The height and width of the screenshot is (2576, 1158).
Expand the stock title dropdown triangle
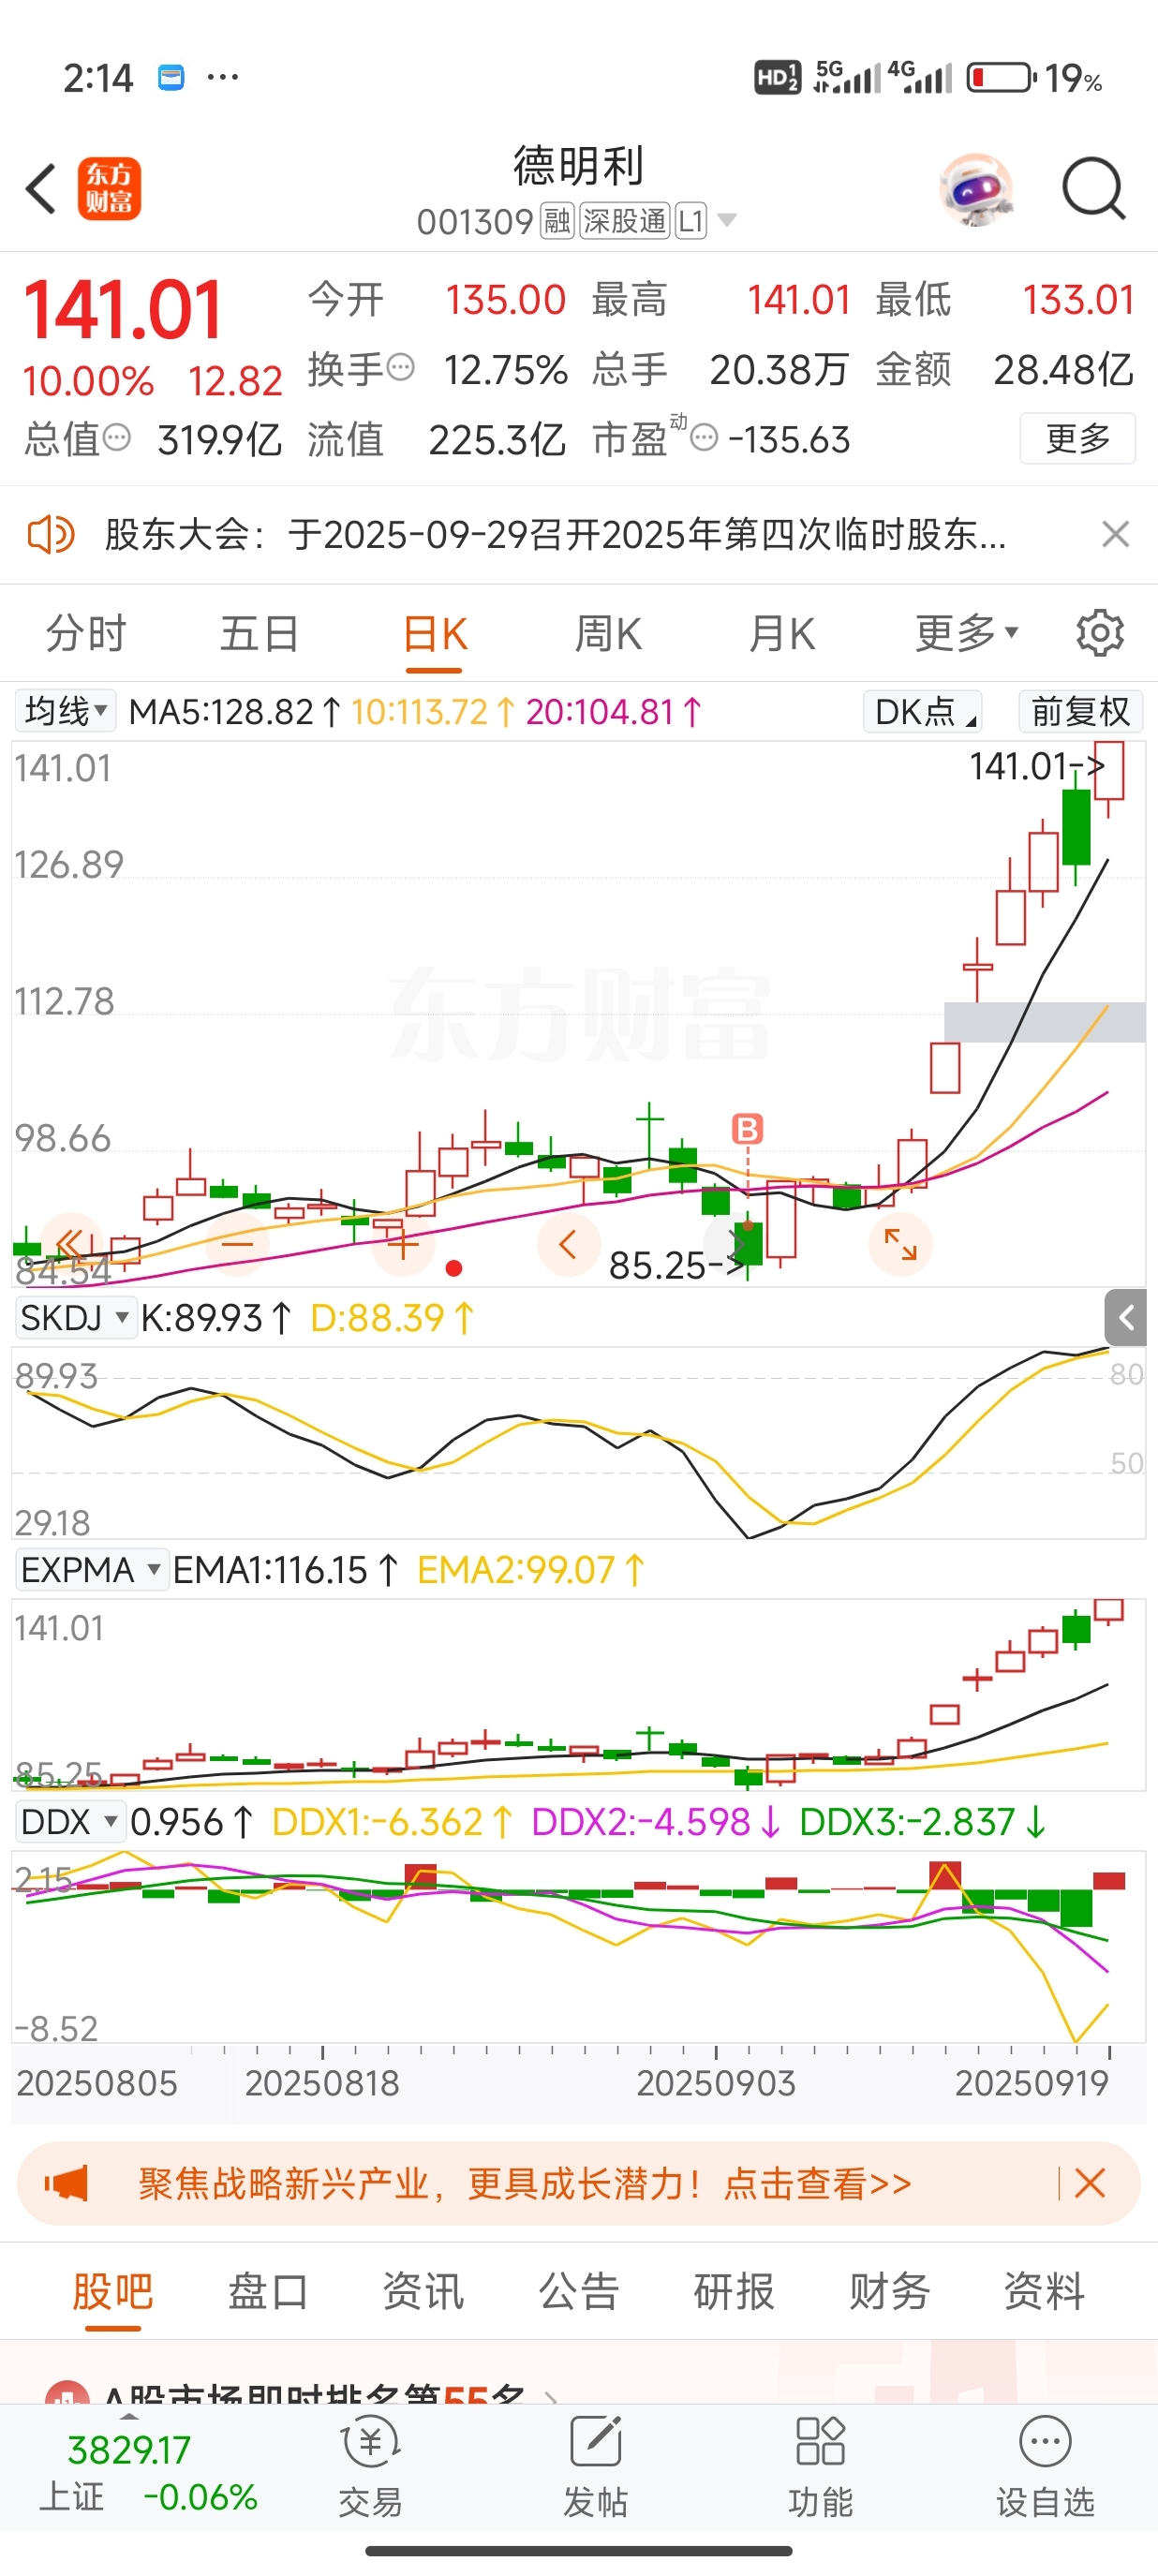click(727, 220)
